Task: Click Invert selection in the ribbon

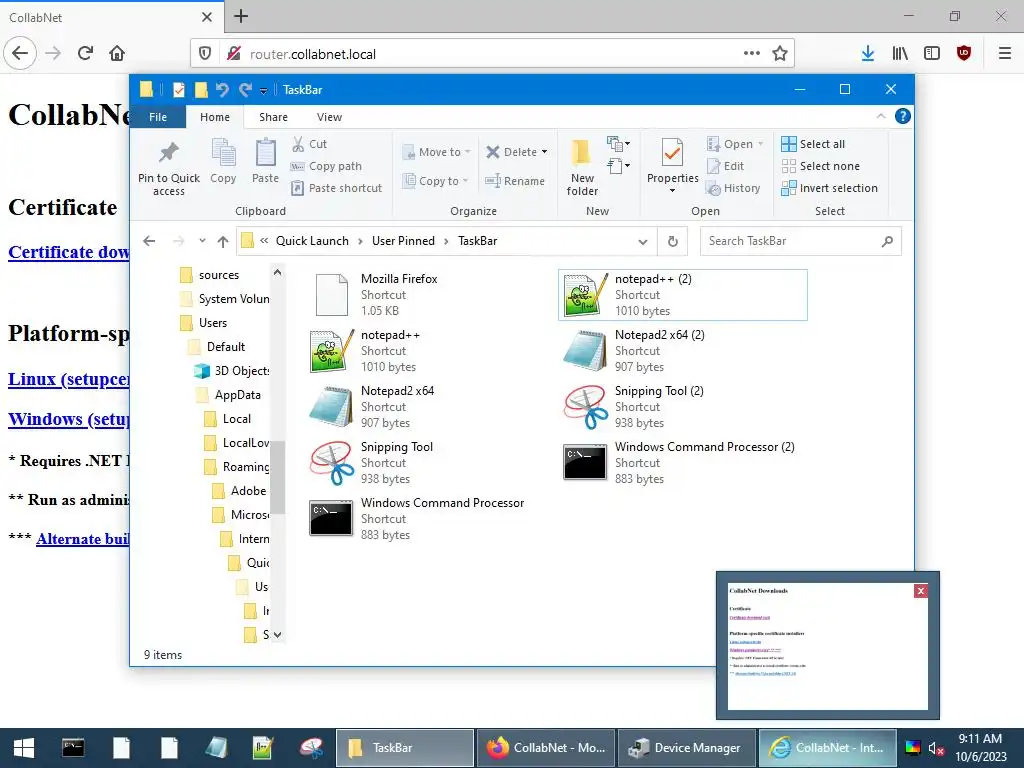Action: (x=830, y=188)
